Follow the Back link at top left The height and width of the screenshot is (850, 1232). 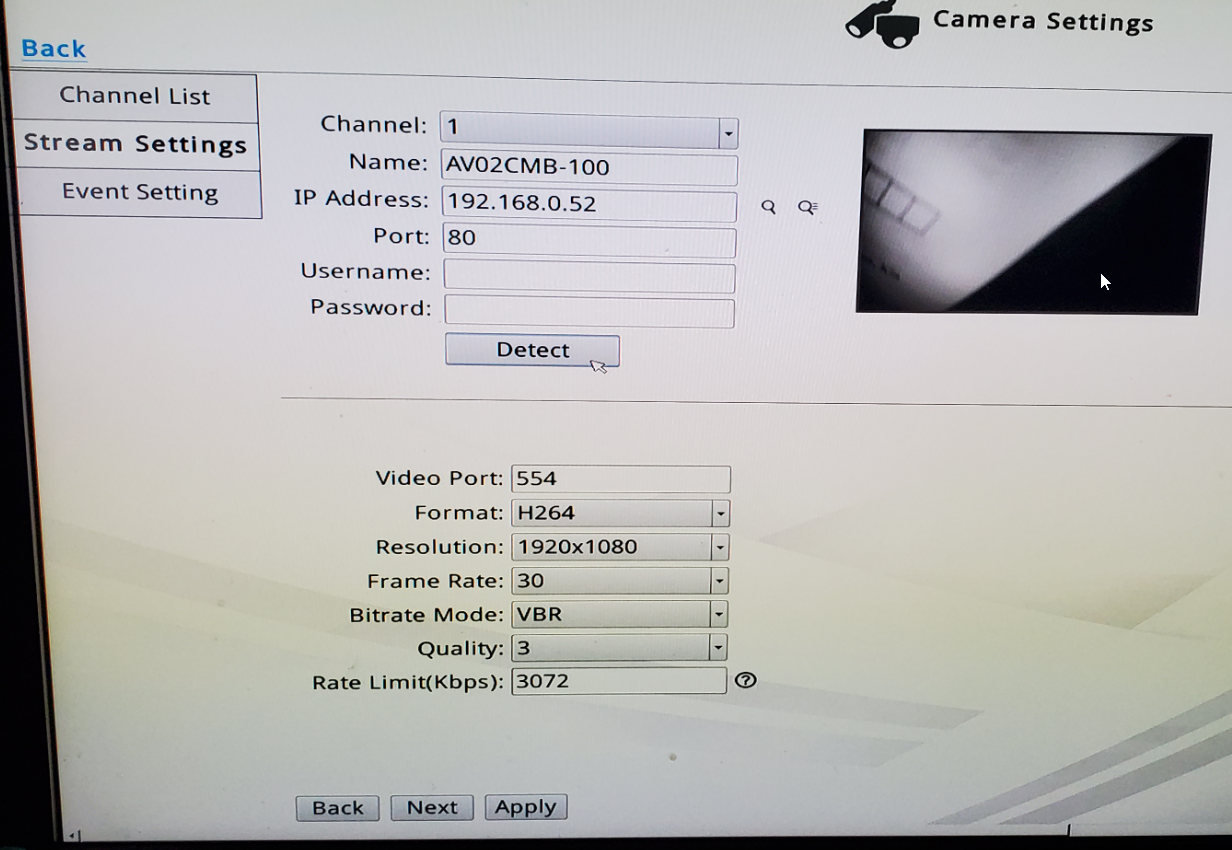tap(54, 48)
